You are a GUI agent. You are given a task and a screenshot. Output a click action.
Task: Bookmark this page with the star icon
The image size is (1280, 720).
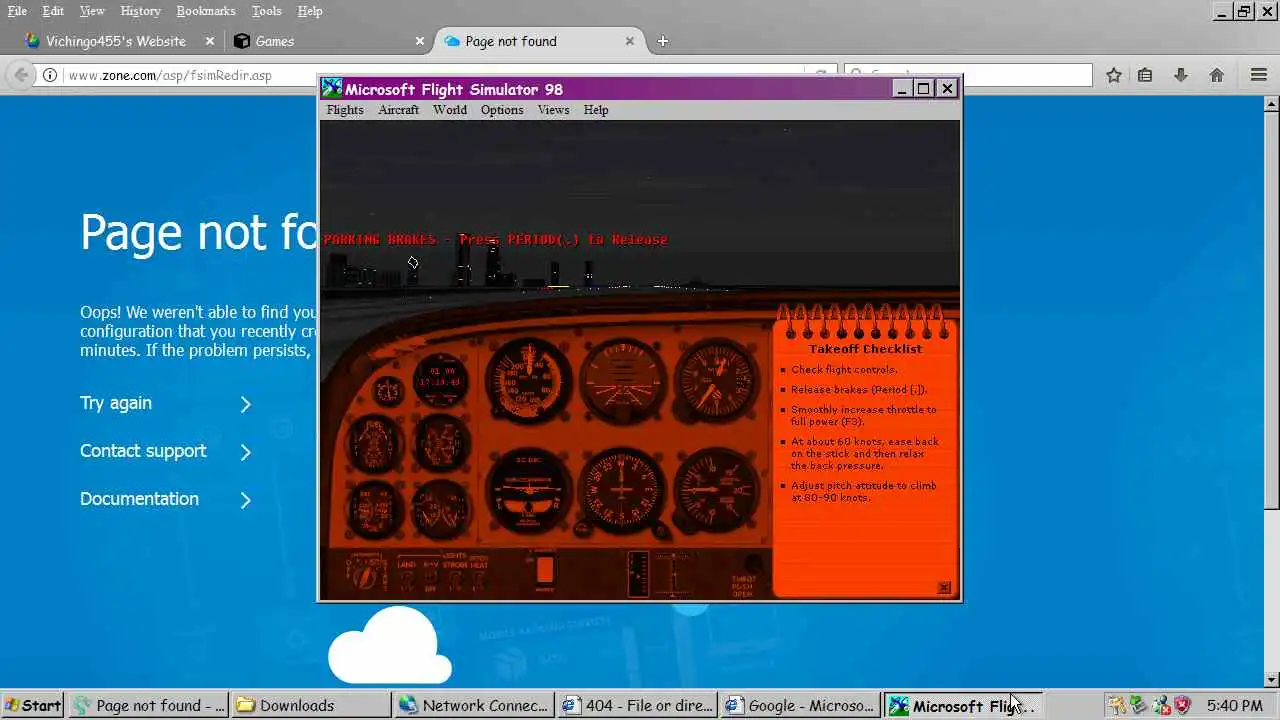[1113, 75]
